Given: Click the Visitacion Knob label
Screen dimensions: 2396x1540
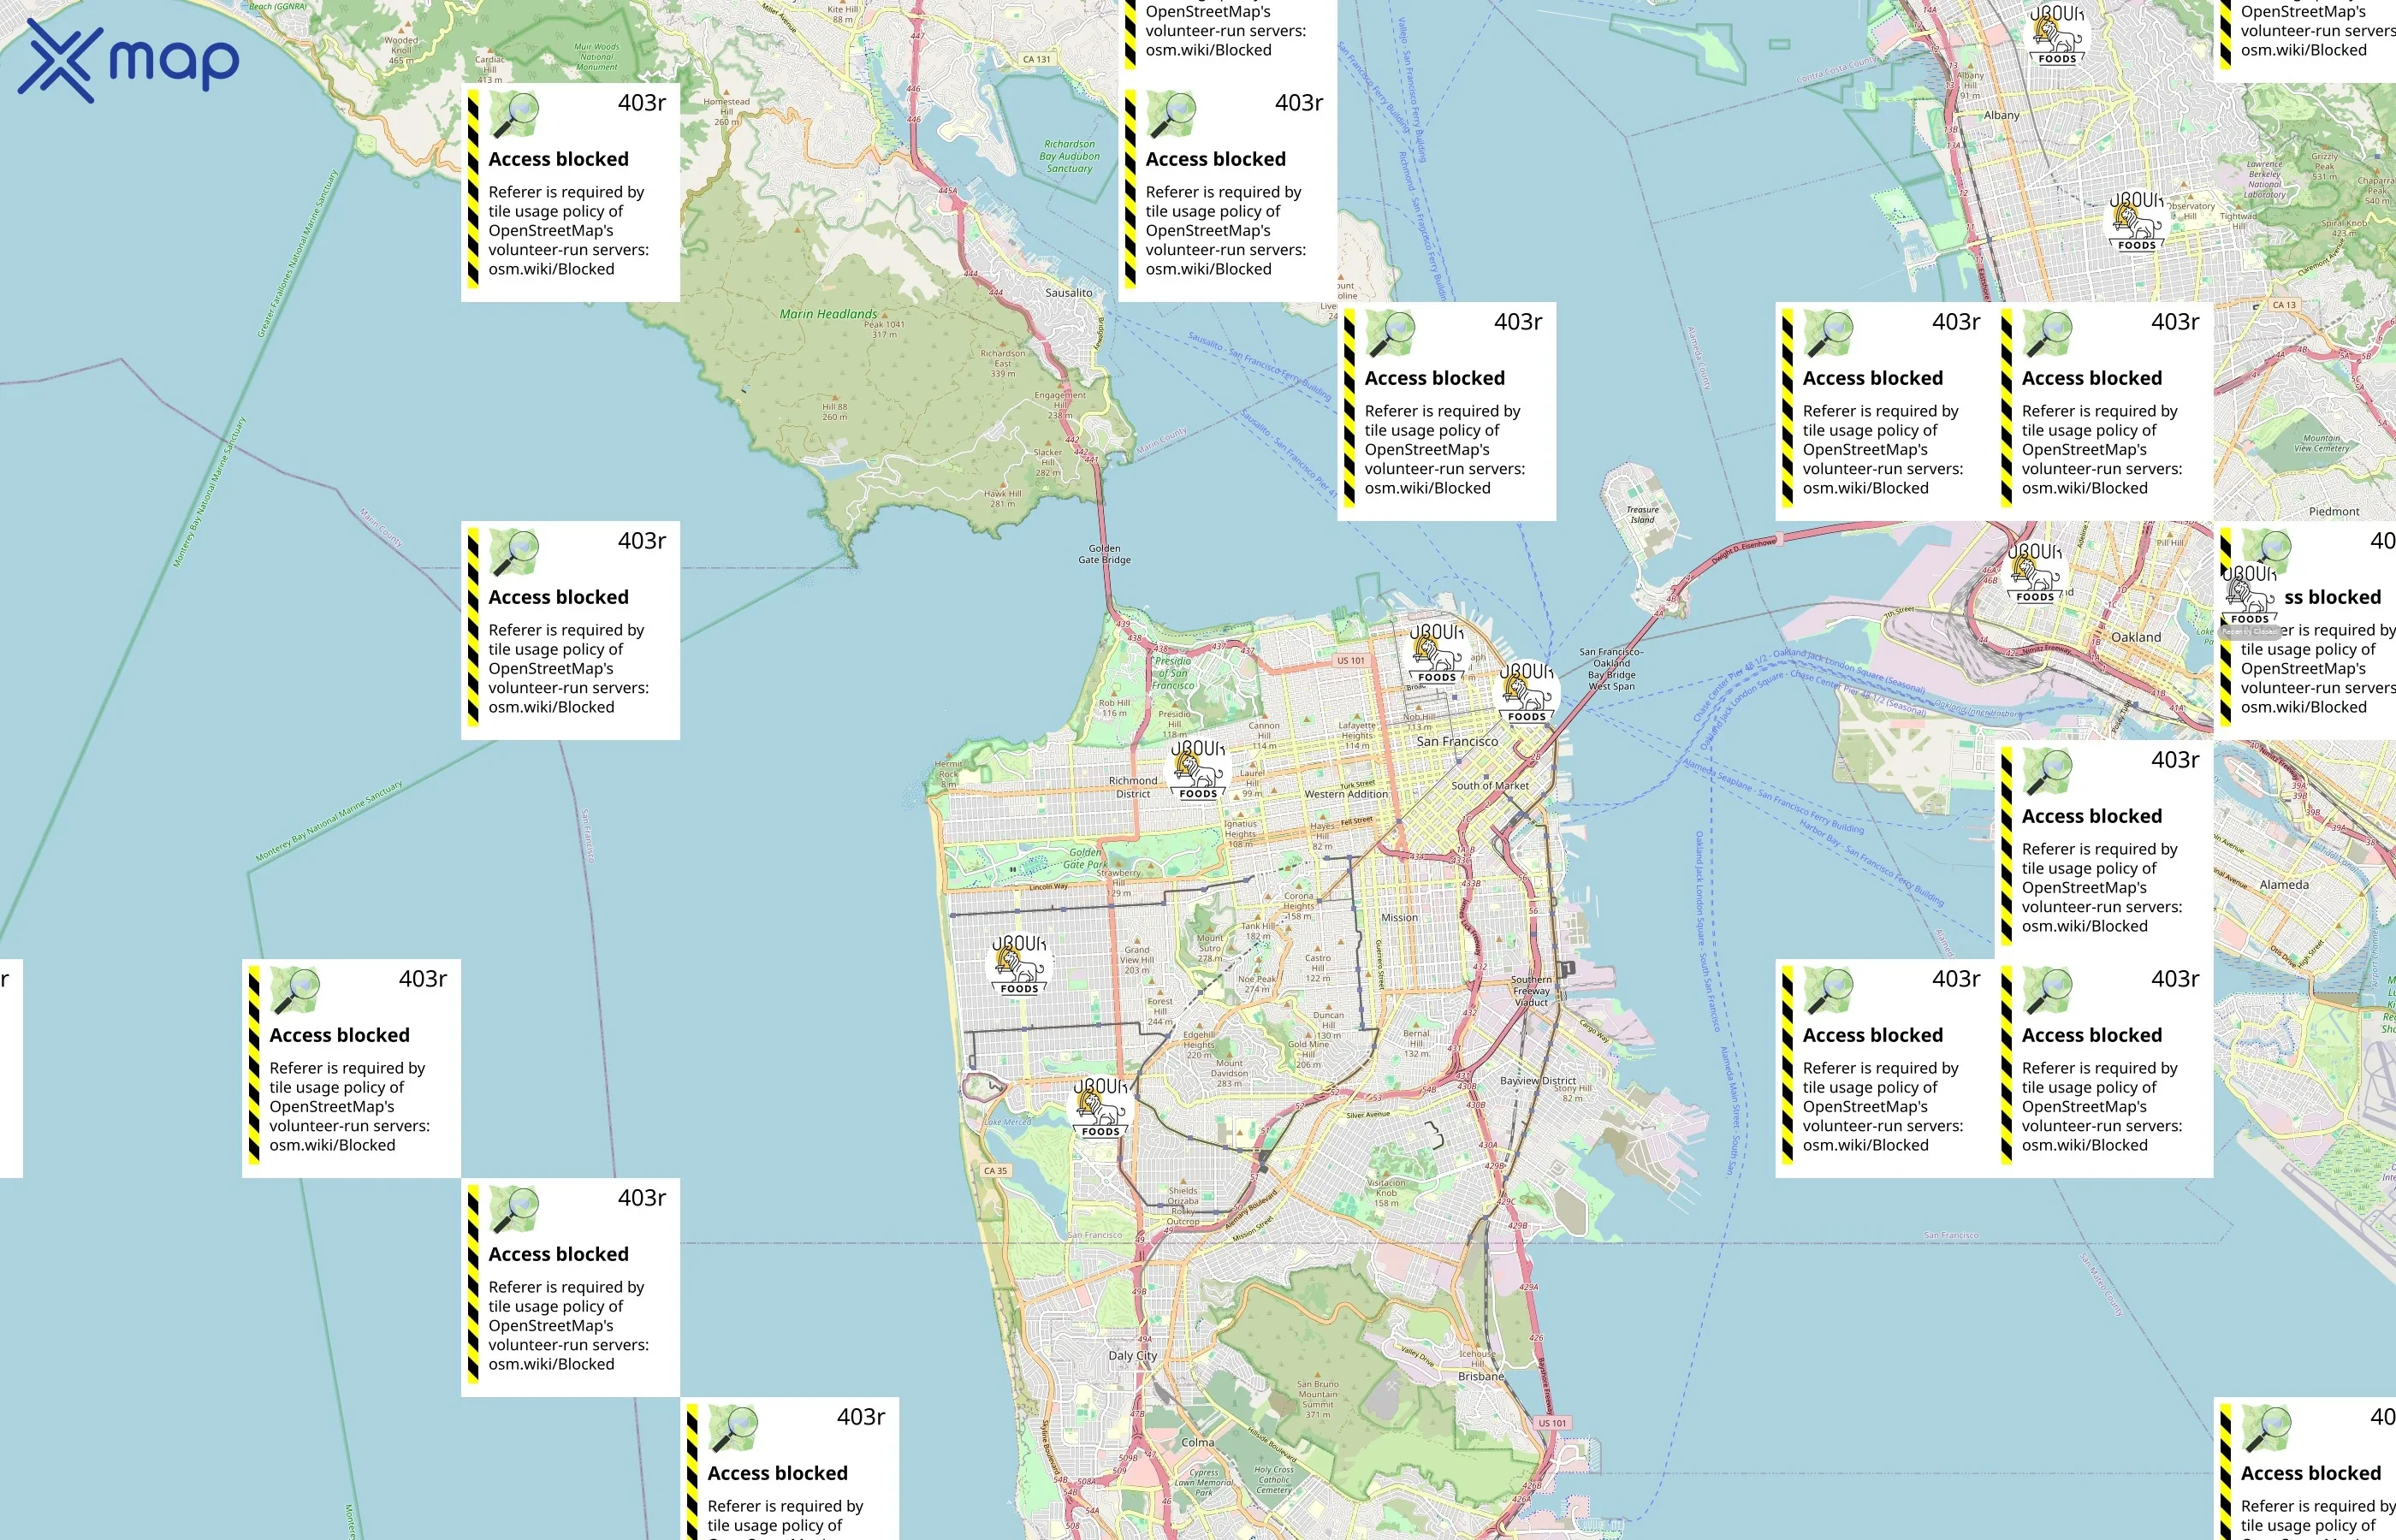Looking at the screenshot, I should [1386, 1192].
